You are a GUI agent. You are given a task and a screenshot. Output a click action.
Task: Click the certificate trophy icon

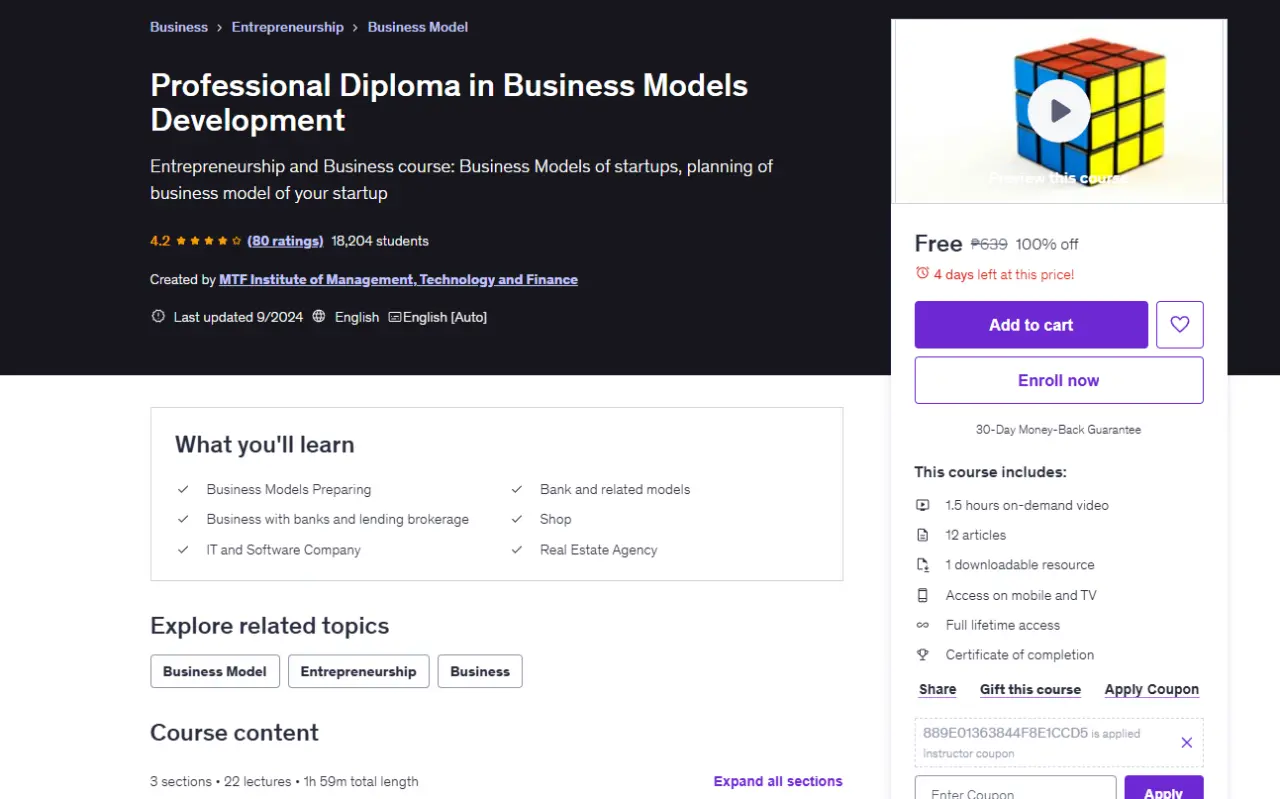(922, 655)
